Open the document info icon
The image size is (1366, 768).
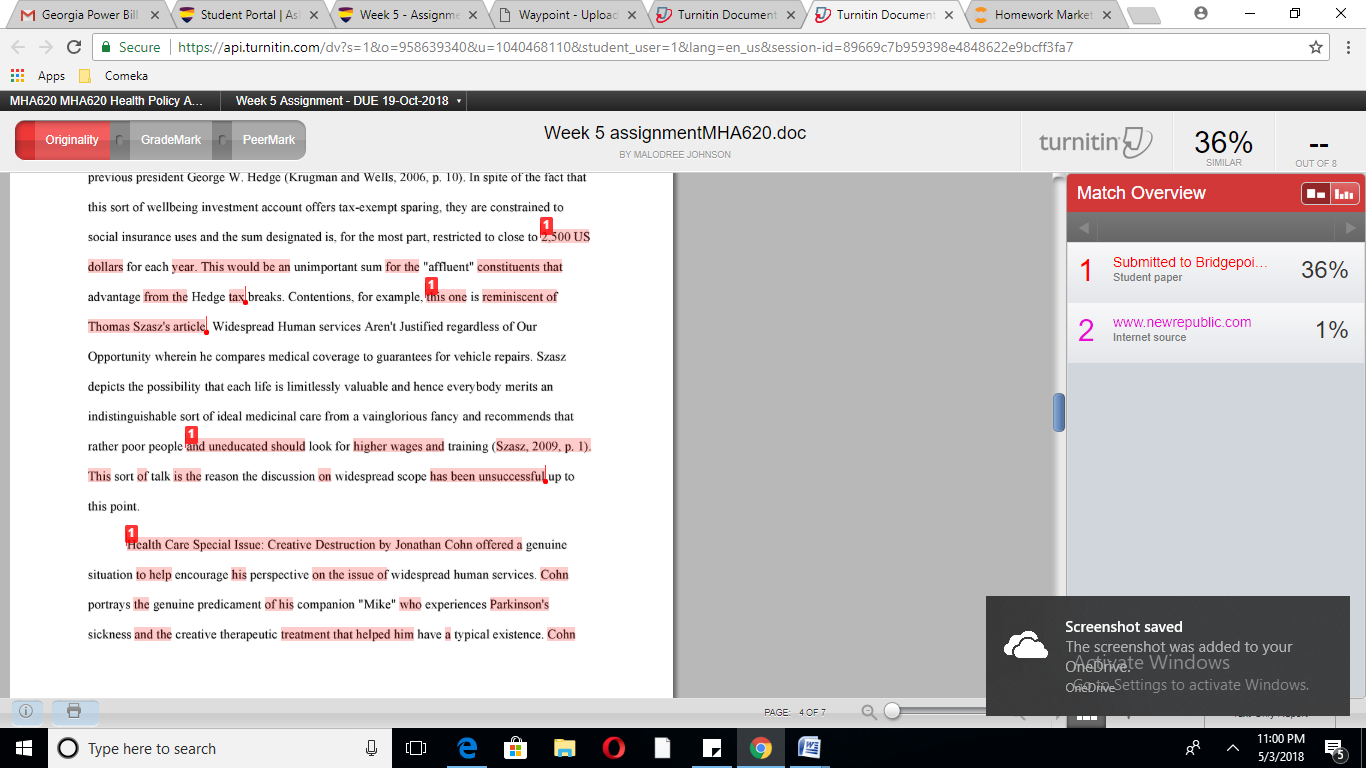click(x=26, y=711)
